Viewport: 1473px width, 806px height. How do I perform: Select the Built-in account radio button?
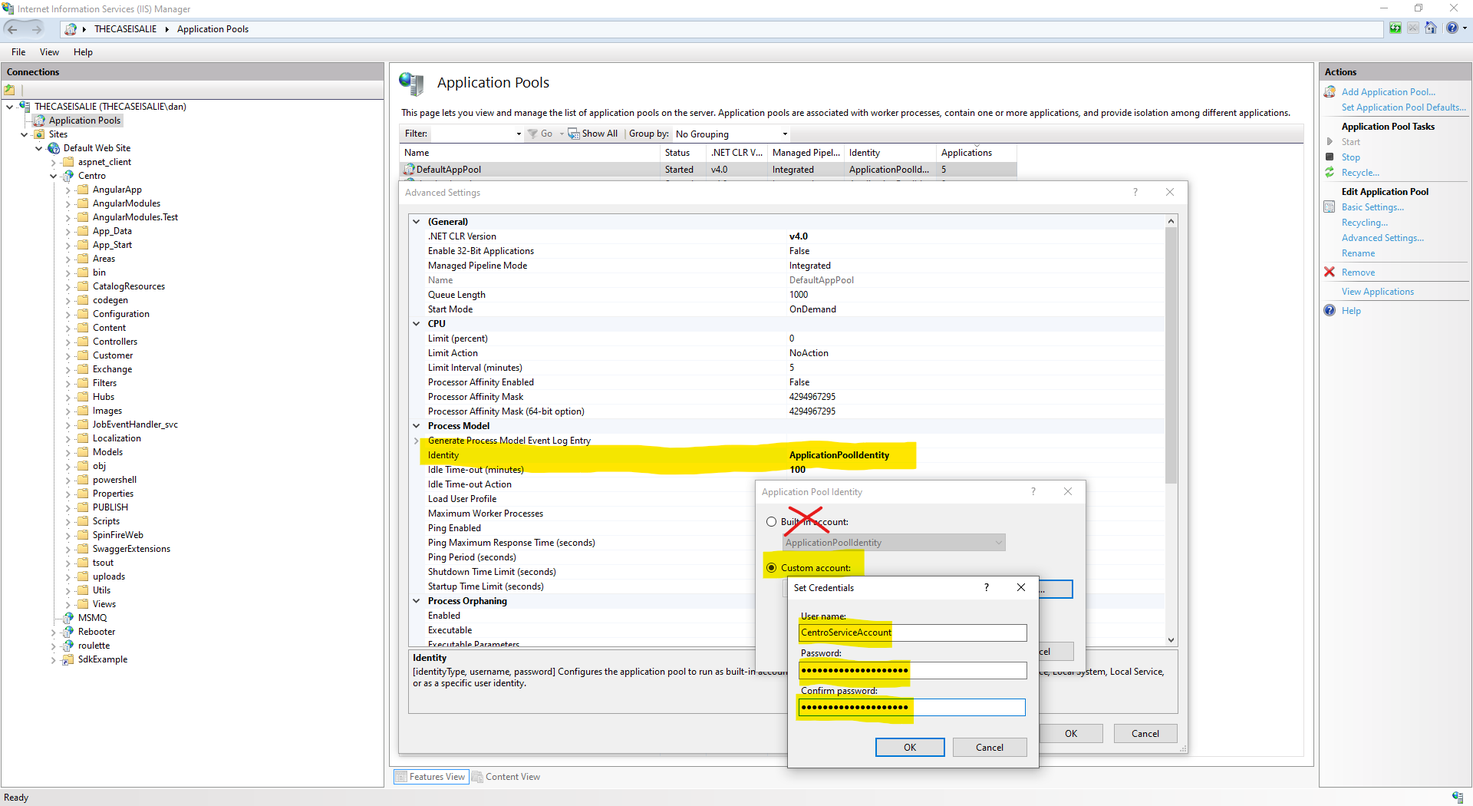pos(771,522)
